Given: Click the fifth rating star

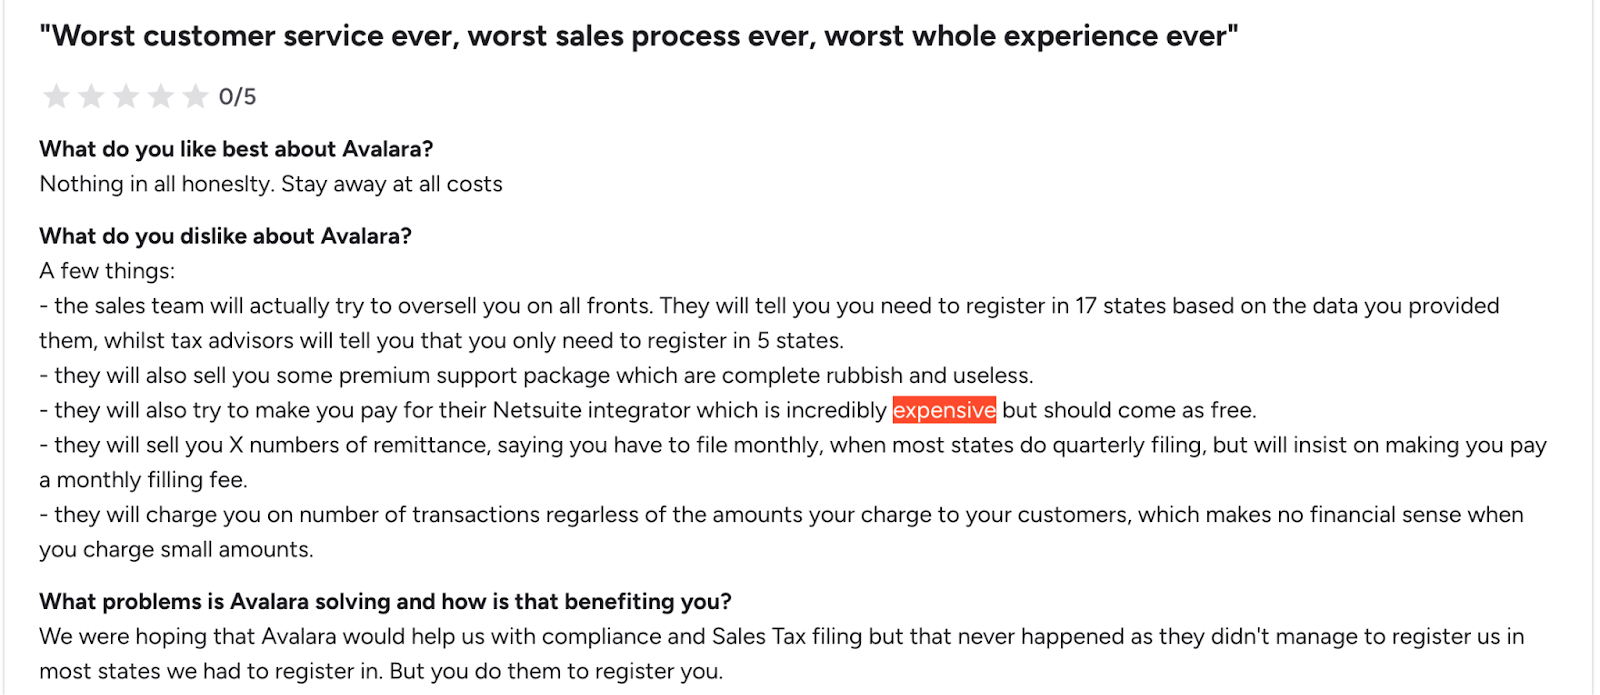Looking at the screenshot, I should (195, 96).
